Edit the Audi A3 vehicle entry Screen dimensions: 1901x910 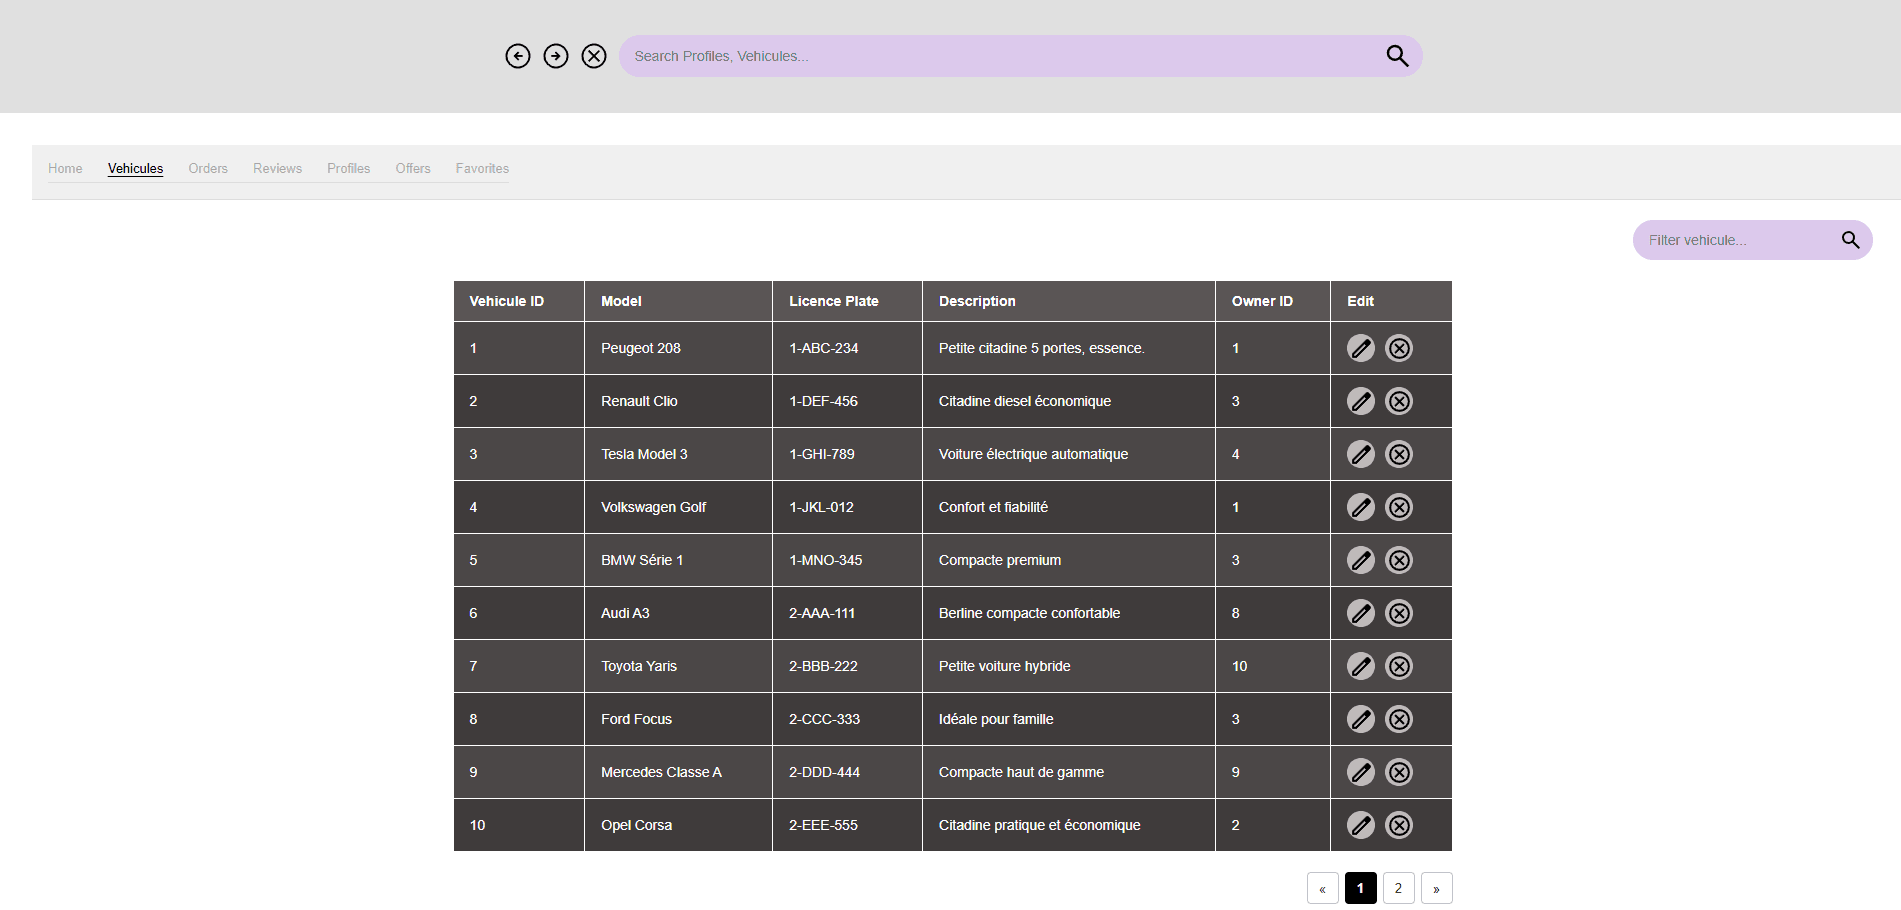pyautogui.click(x=1361, y=613)
